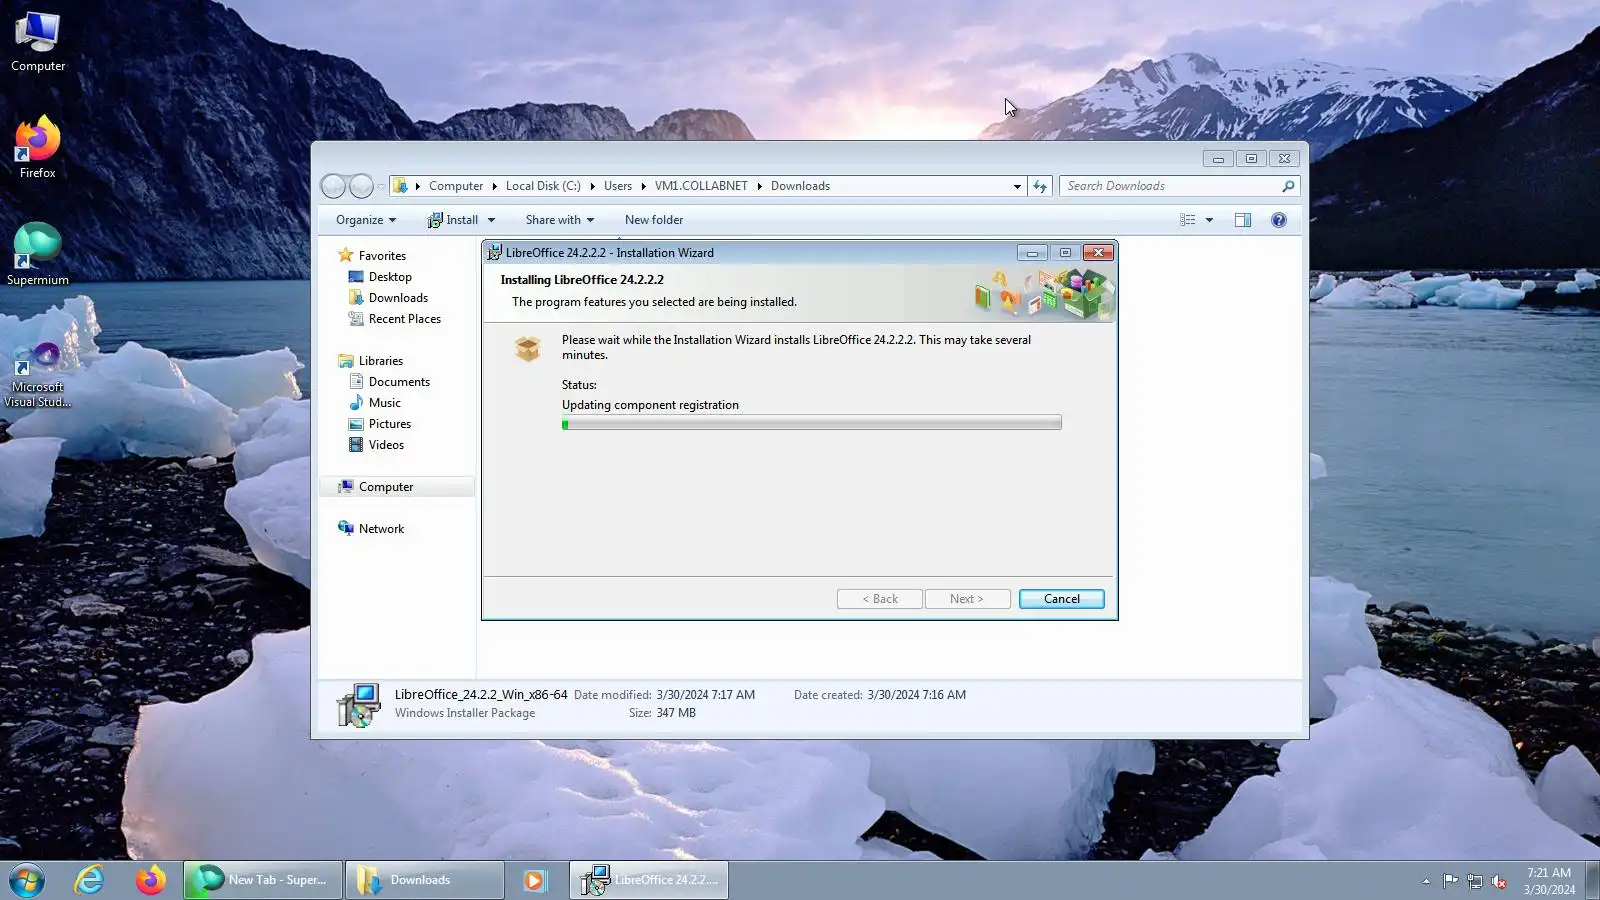Change your view icon in Explorer
1600x900 pixels.
pyautogui.click(x=1187, y=220)
